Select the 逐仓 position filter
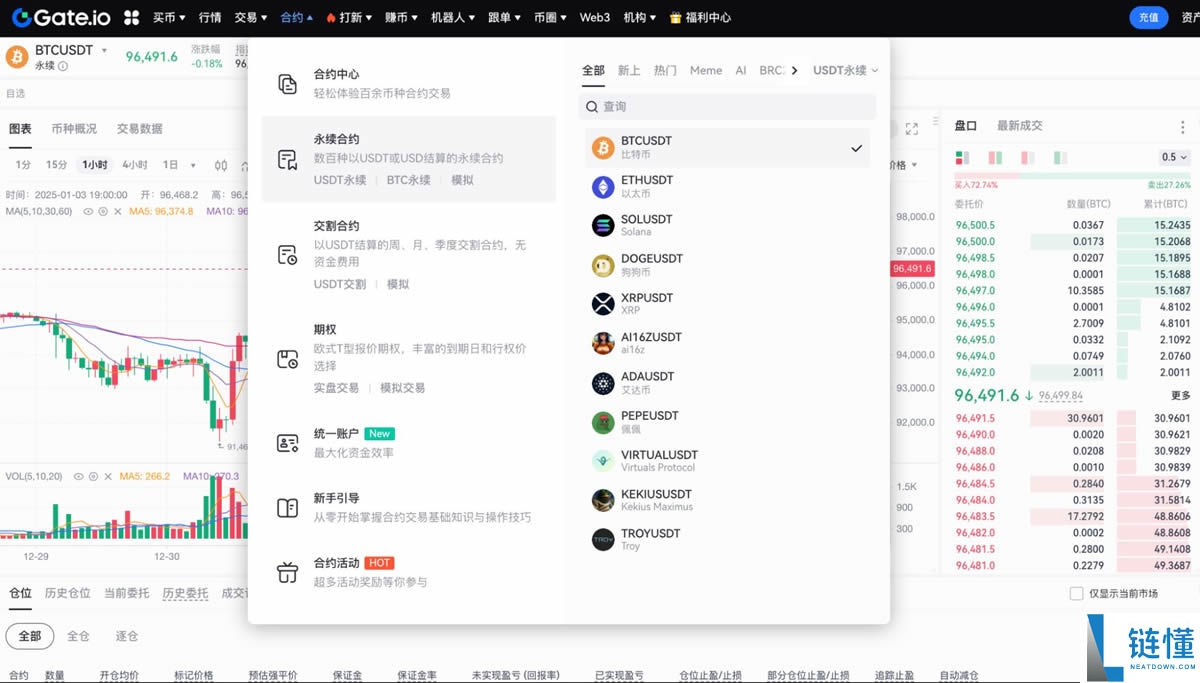 pyautogui.click(x=127, y=636)
